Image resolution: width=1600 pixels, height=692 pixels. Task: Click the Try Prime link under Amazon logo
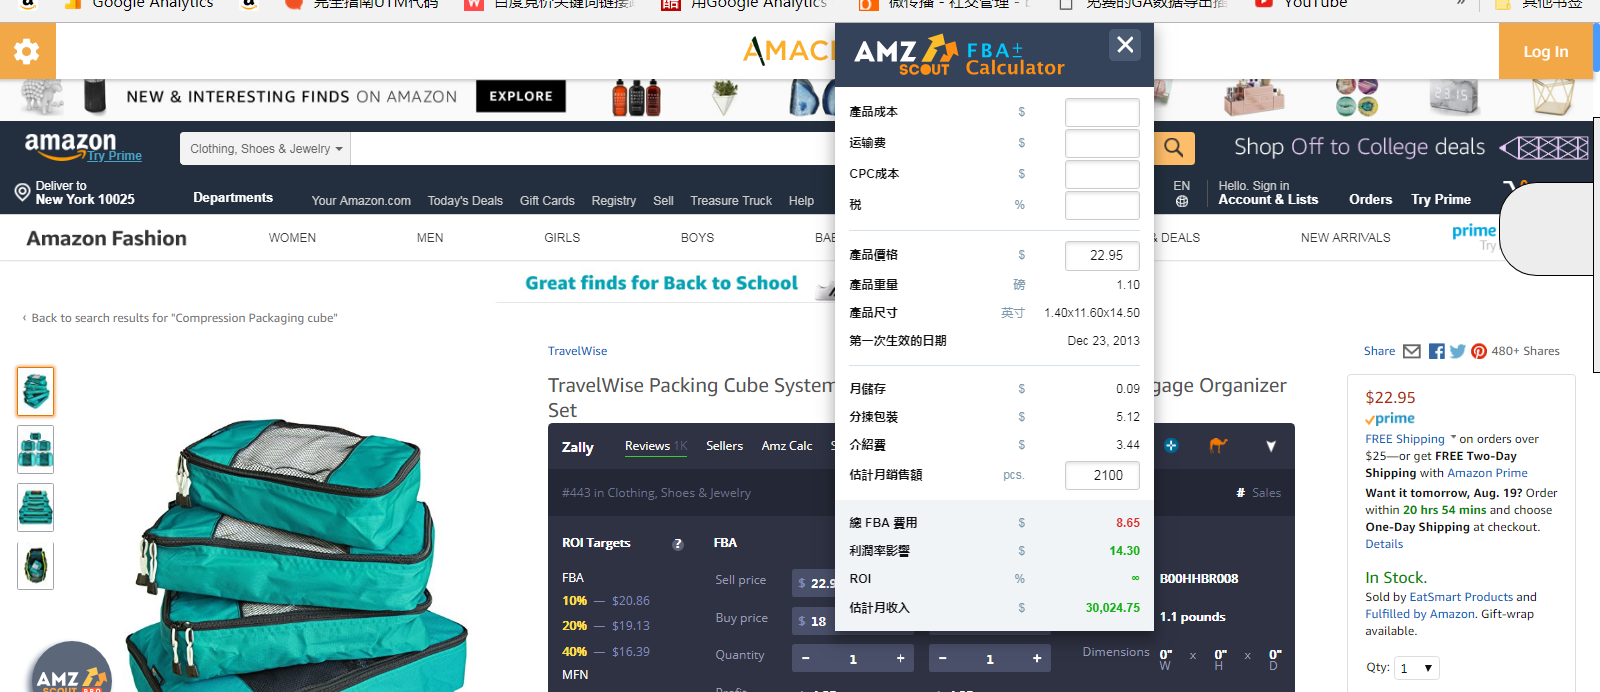(x=114, y=156)
